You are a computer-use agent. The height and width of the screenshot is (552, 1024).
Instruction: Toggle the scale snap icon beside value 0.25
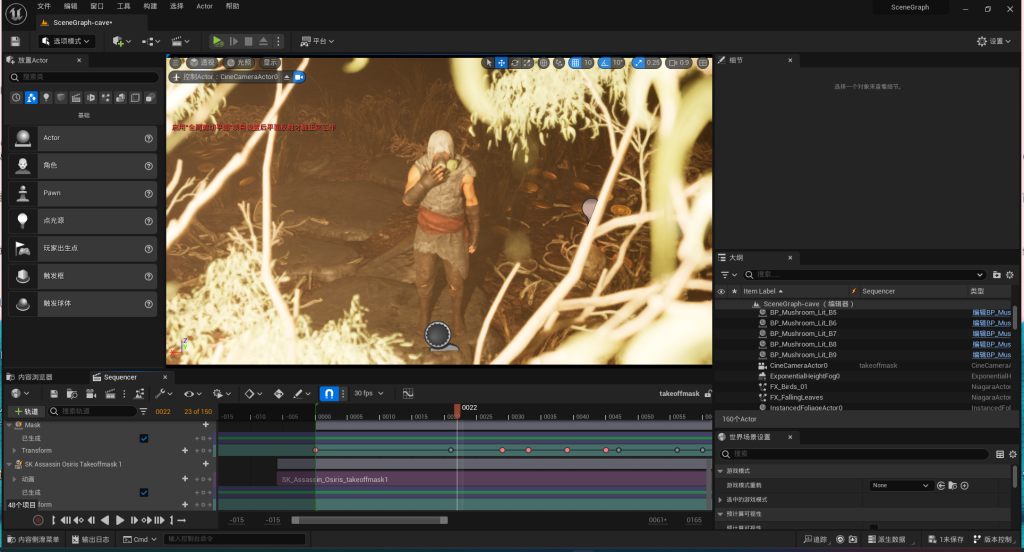[x=638, y=63]
